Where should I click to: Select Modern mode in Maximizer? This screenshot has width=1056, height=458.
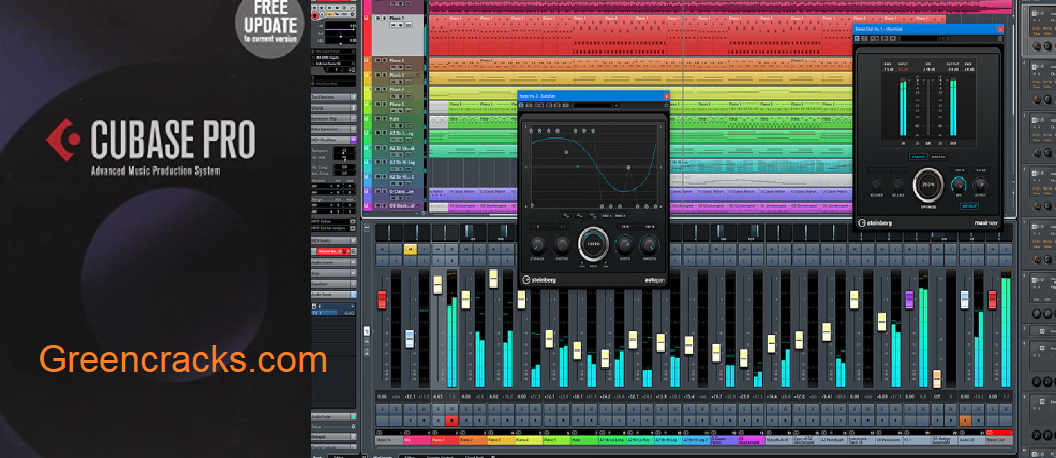937,156
